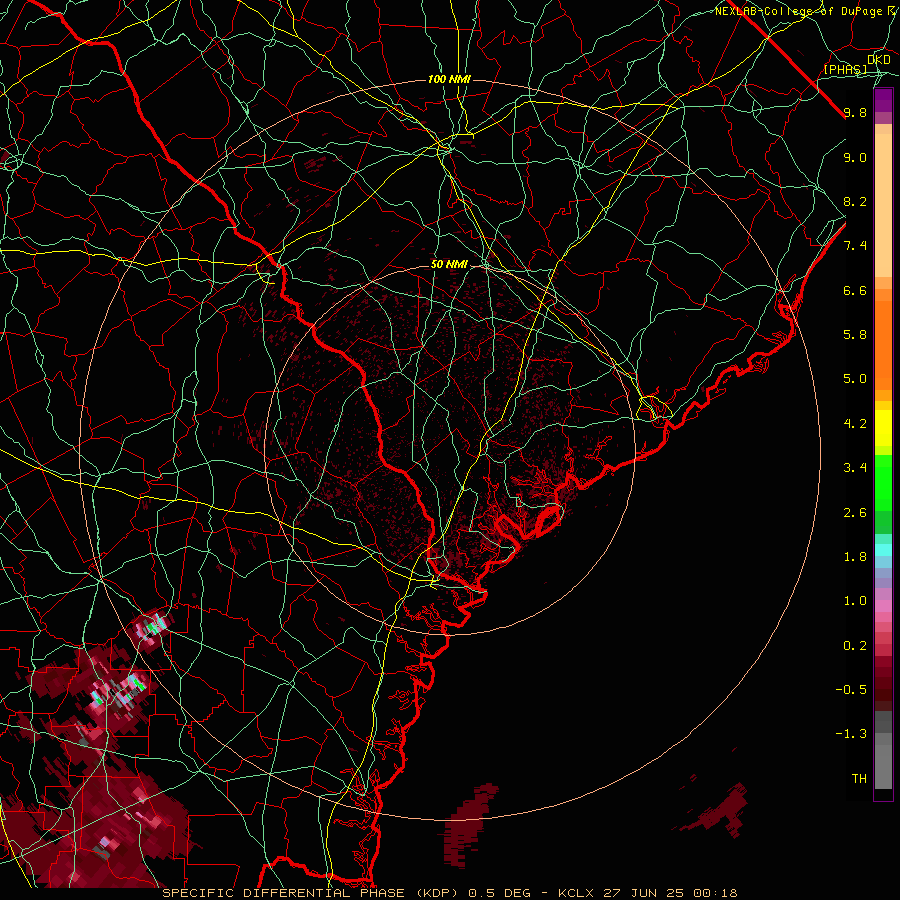Click the gray color bar segment beside TH
The height and width of the screenshot is (900, 900).
(883, 767)
